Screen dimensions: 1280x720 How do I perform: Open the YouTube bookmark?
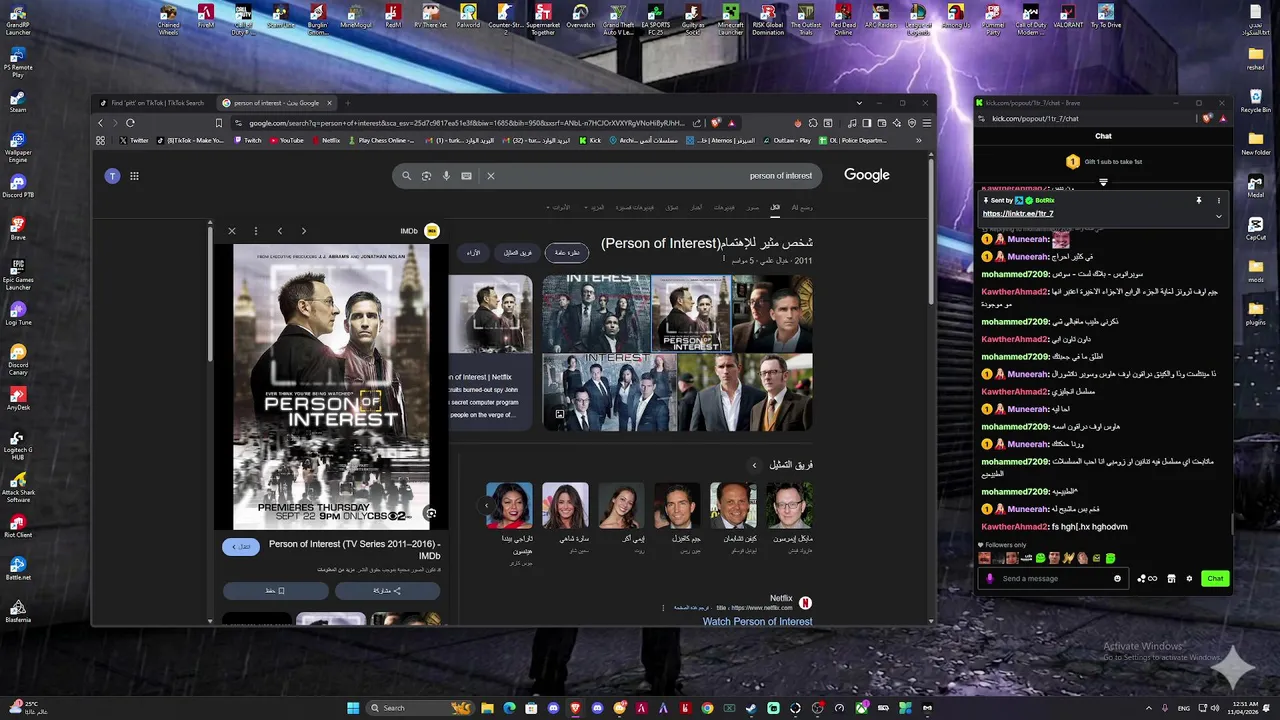point(286,141)
